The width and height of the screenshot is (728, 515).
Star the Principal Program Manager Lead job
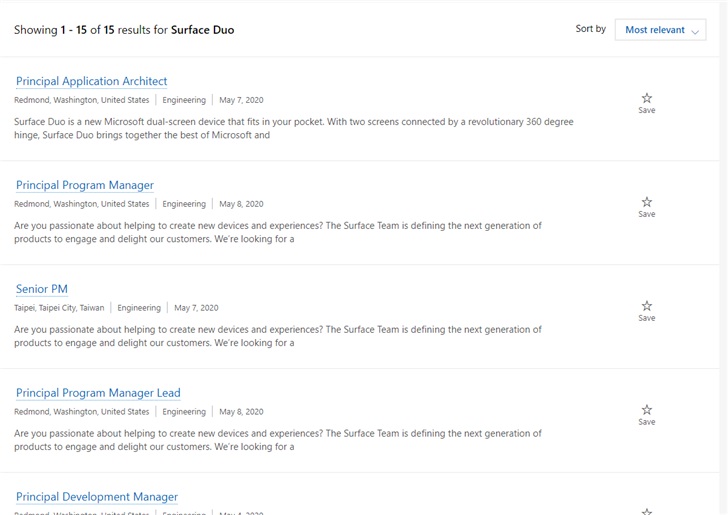coord(647,410)
